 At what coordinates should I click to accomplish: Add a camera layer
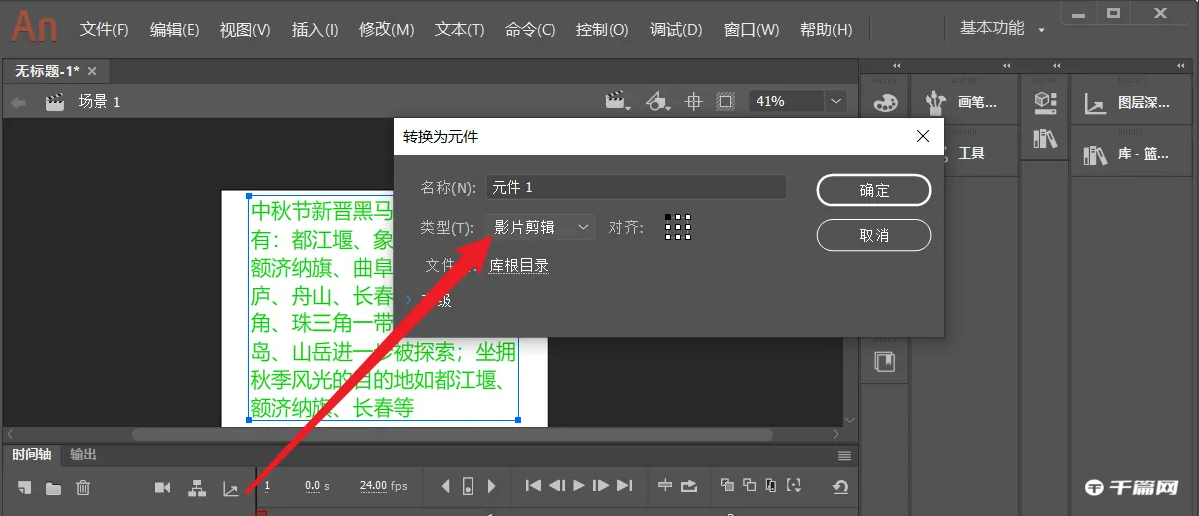click(162, 487)
